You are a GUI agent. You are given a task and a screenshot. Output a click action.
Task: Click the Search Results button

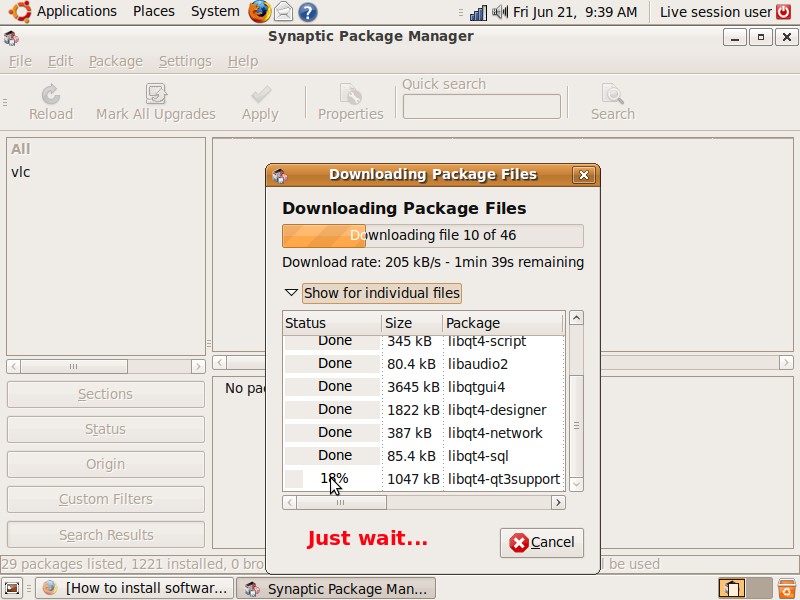[106, 535]
